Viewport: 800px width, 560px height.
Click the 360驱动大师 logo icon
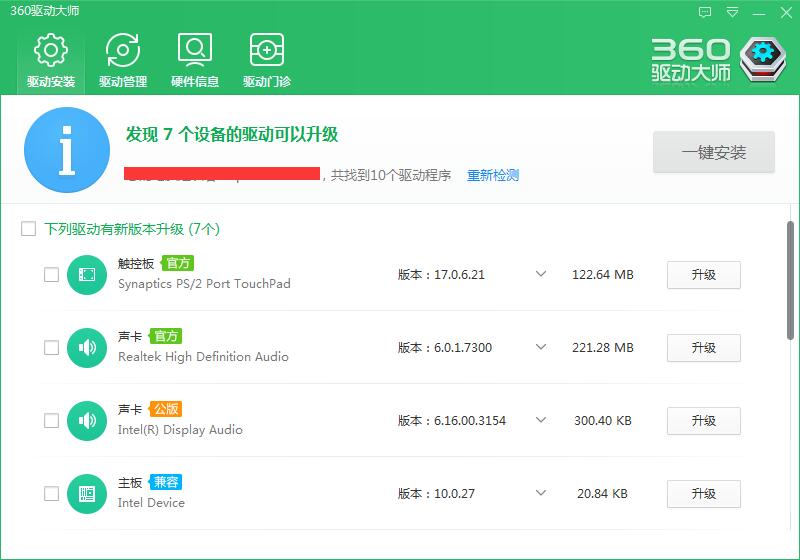[762, 59]
